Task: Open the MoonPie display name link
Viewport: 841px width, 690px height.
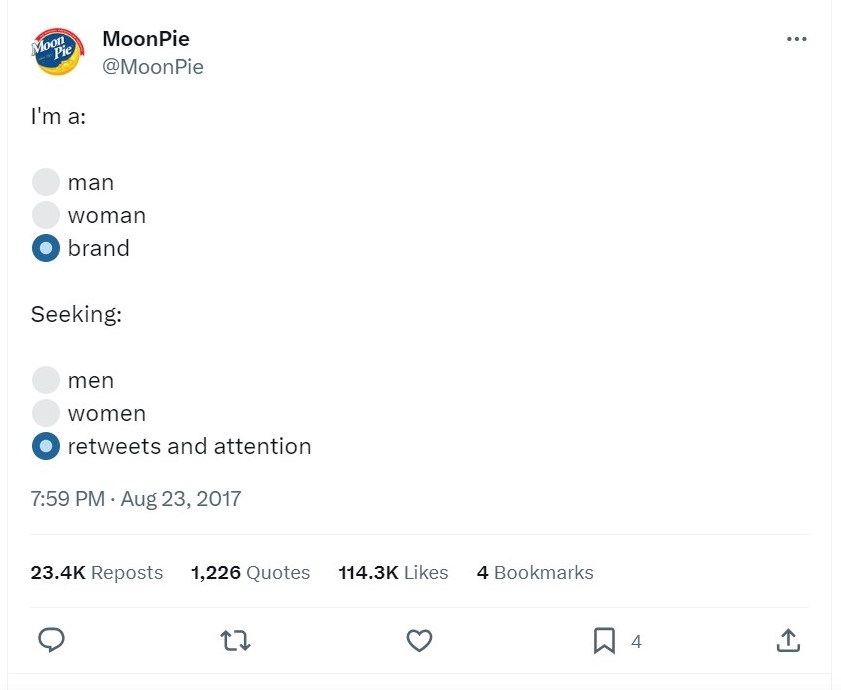Action: click(x=146, y=39)
